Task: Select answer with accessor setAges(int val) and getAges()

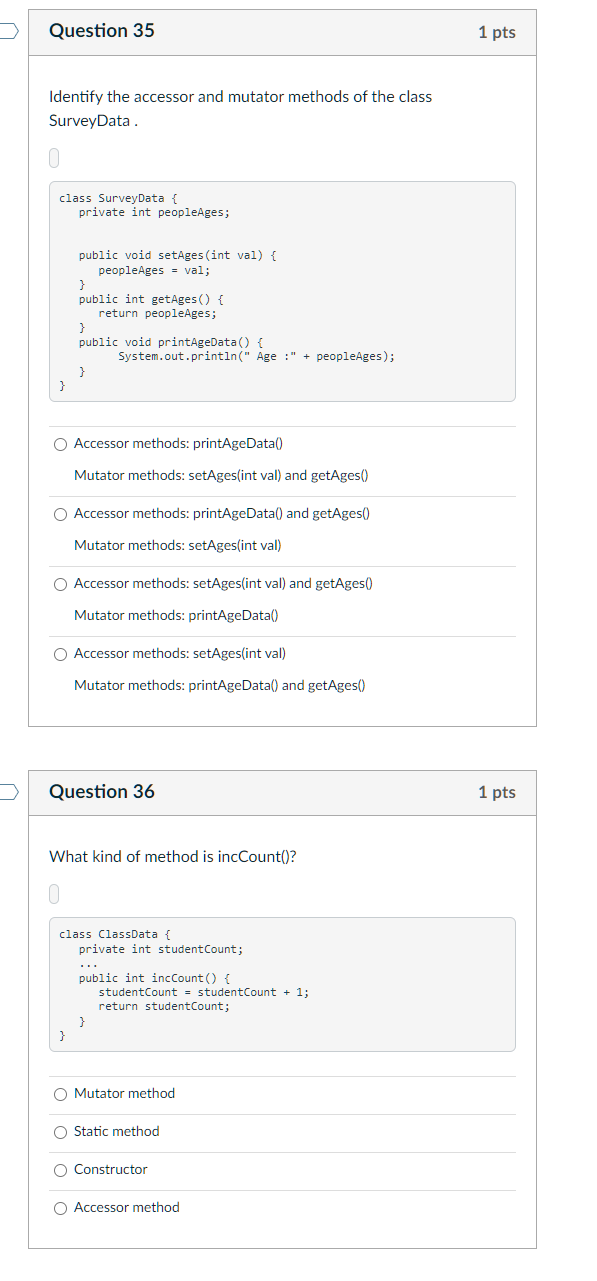Action: tap(61, 583)
